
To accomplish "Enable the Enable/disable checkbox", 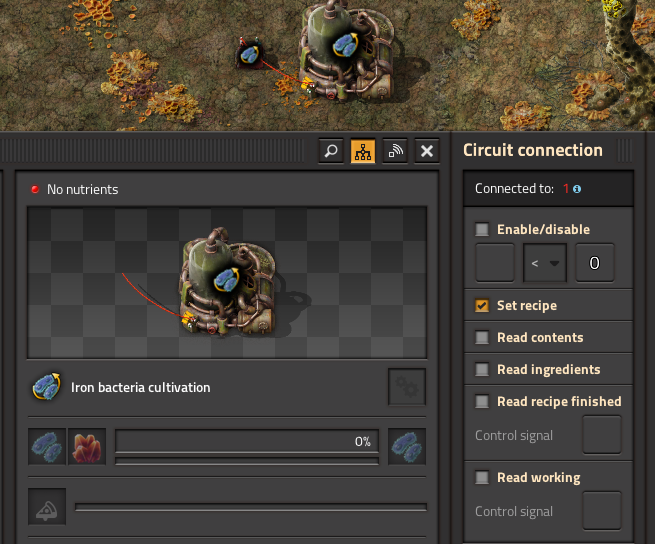I will tap(482, 229).
